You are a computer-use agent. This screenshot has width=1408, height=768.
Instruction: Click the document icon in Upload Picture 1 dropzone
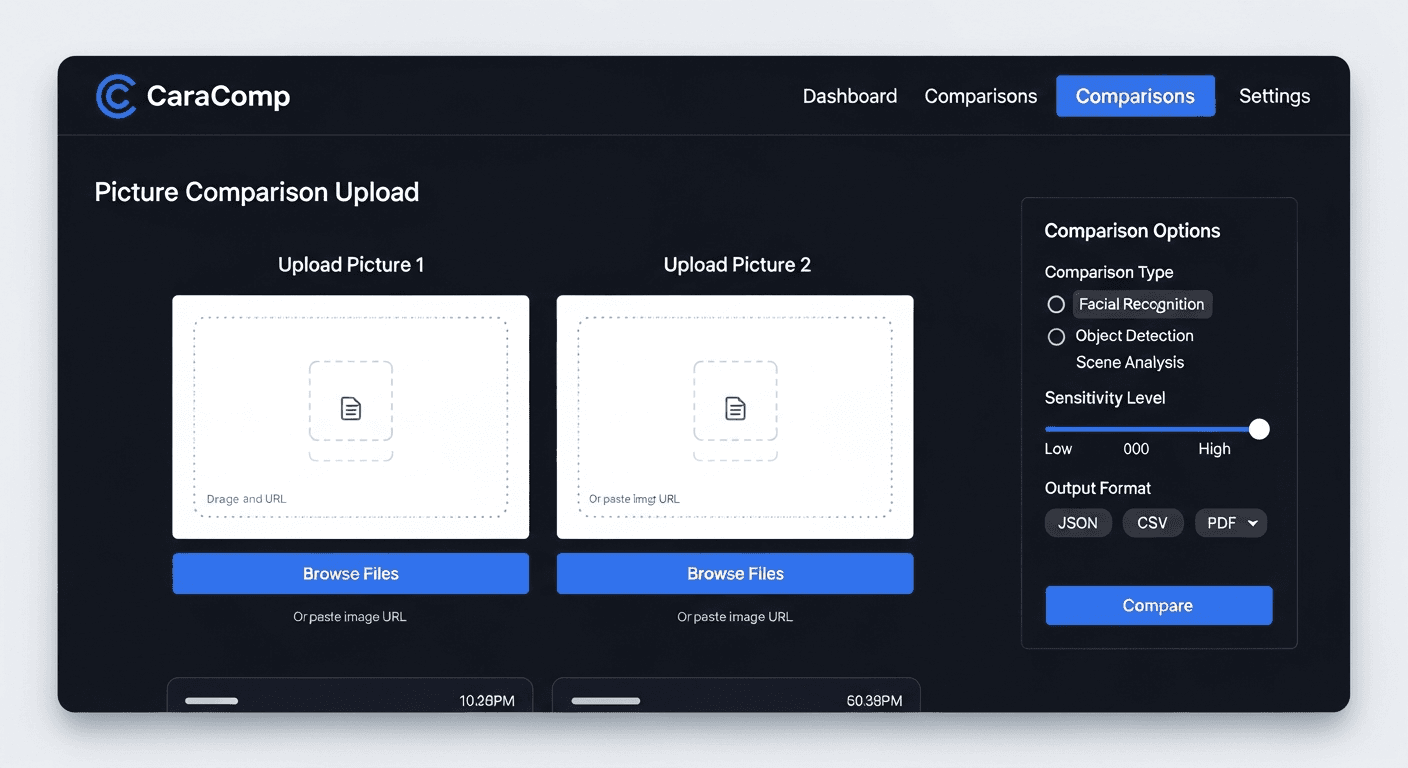tap(351, 407)
